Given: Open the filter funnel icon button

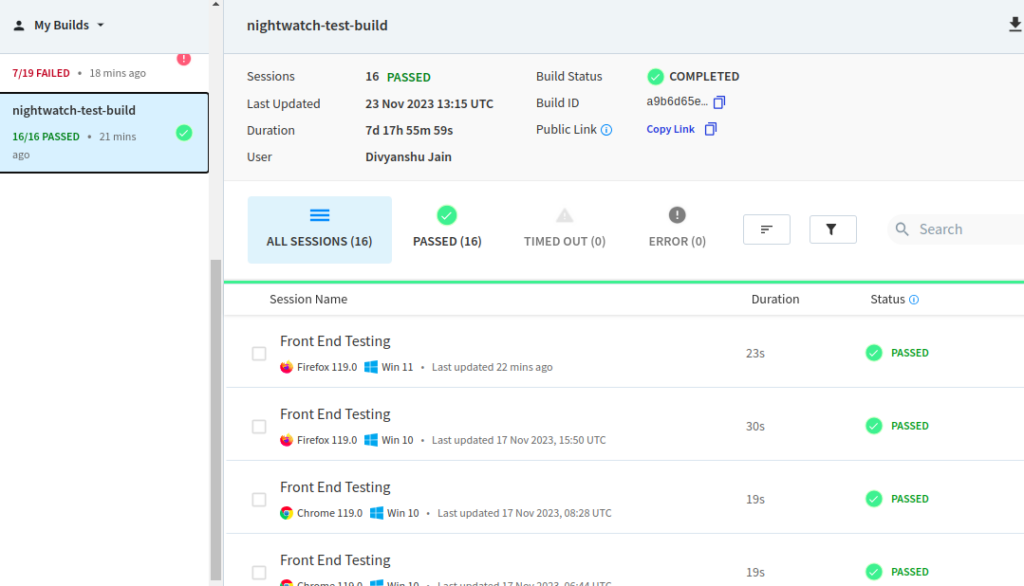Looking at the screenshot, I should (x=832, y=229).
